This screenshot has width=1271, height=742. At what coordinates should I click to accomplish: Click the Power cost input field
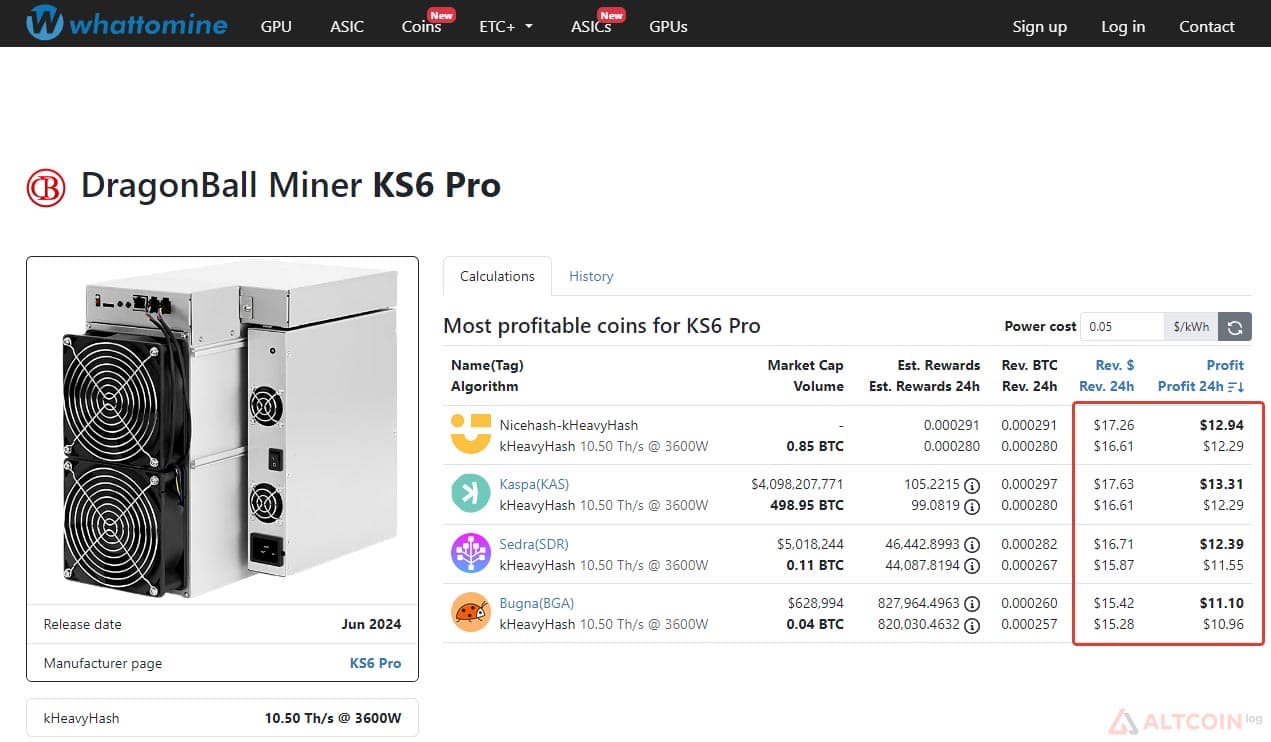1123,326
